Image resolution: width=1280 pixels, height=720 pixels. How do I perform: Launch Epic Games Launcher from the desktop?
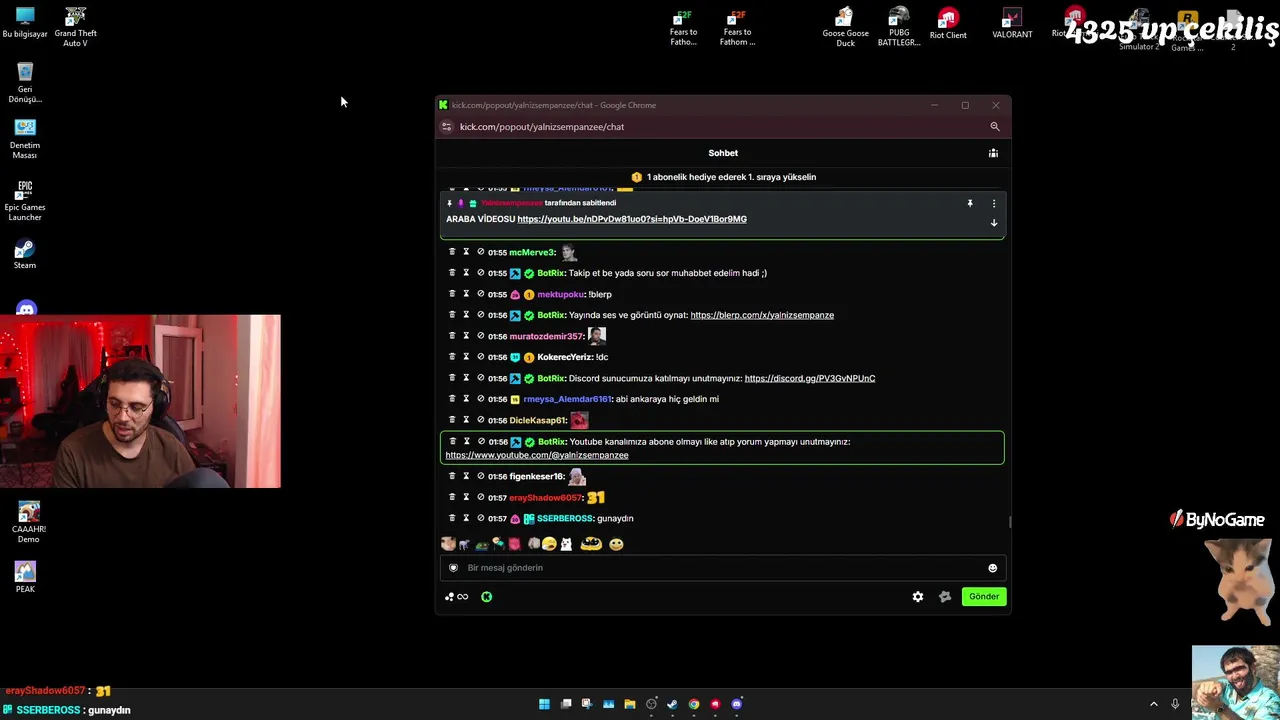(25, 201)
